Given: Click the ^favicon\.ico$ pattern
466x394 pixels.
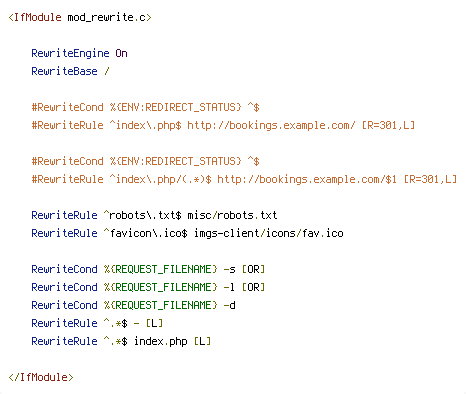Looking at the screenshot, I should (x=145, y=233).
